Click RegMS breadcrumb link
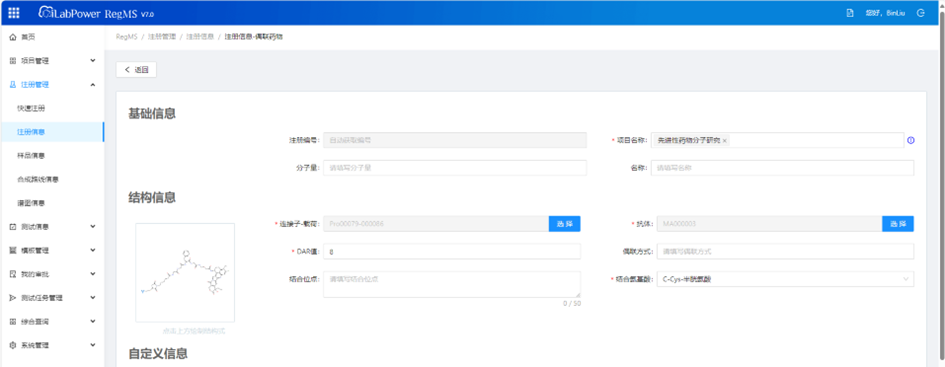This screenshot has width=945, height=367. (x=126, y=37)
